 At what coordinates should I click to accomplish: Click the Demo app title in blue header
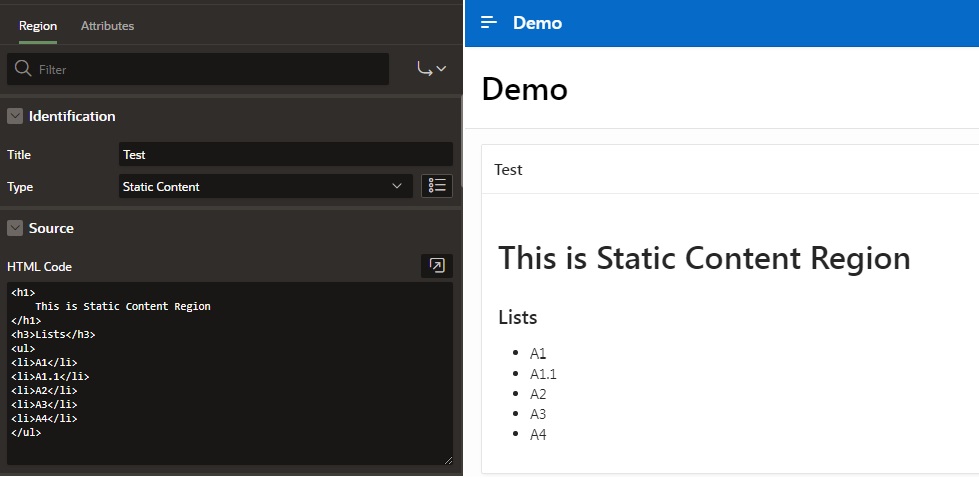coord(537,23)
